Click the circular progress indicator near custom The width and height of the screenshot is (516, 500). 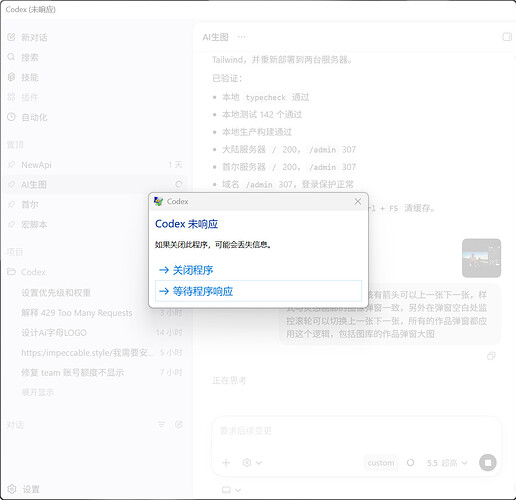pyautogui.click(x=411, y=463)
